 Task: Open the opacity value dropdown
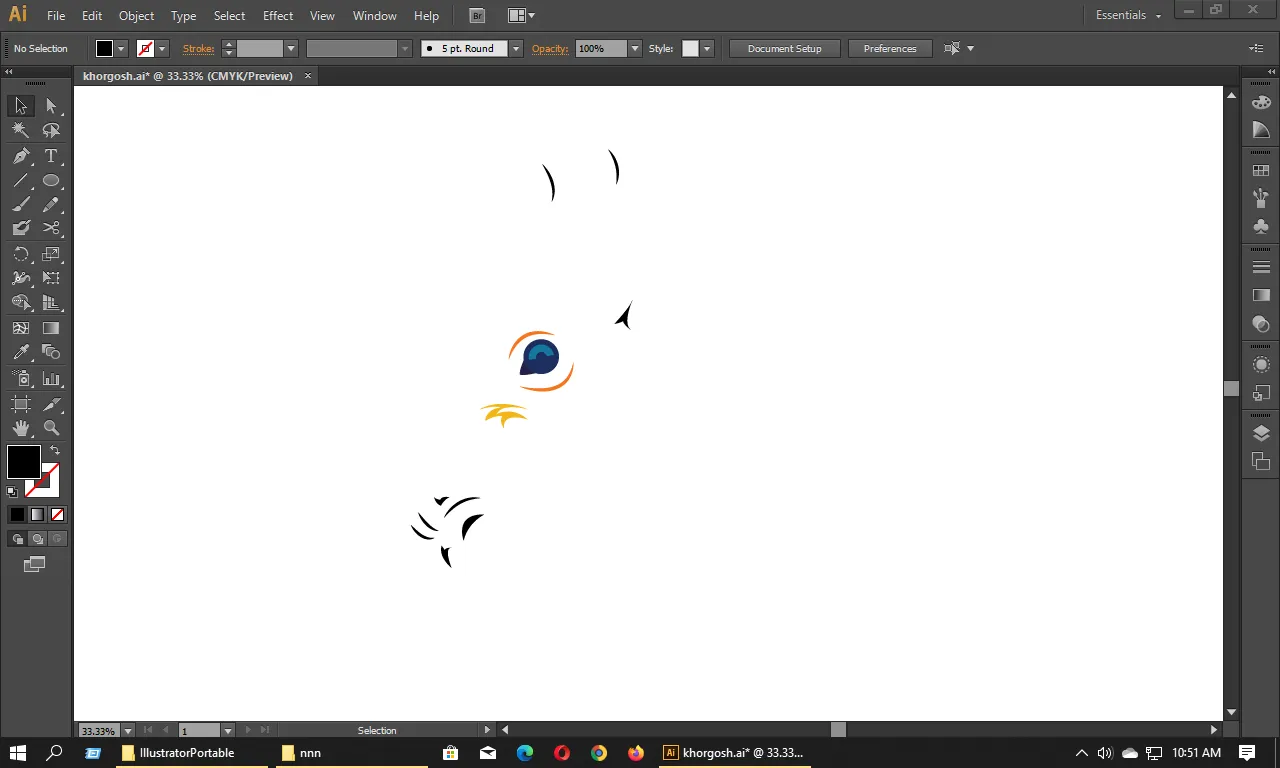click(634, 48)
